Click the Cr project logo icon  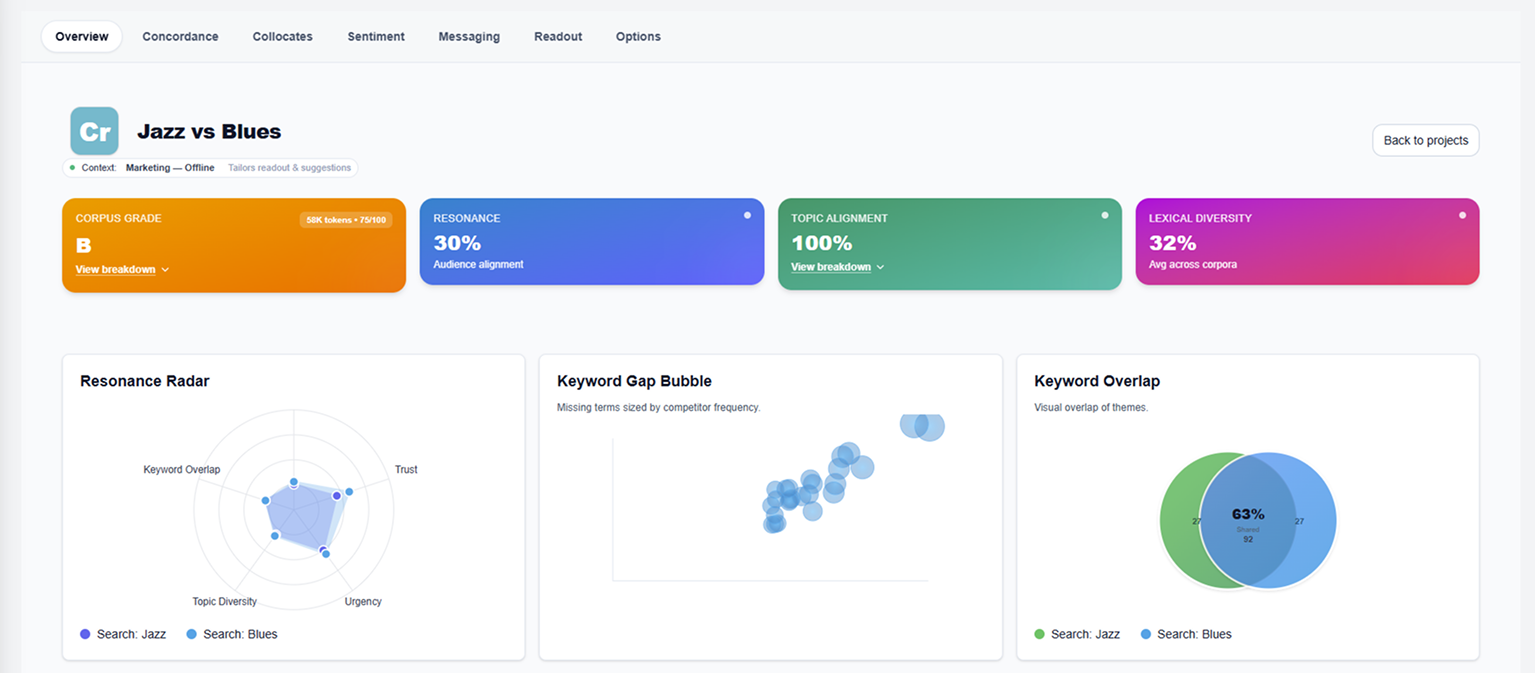94,131
